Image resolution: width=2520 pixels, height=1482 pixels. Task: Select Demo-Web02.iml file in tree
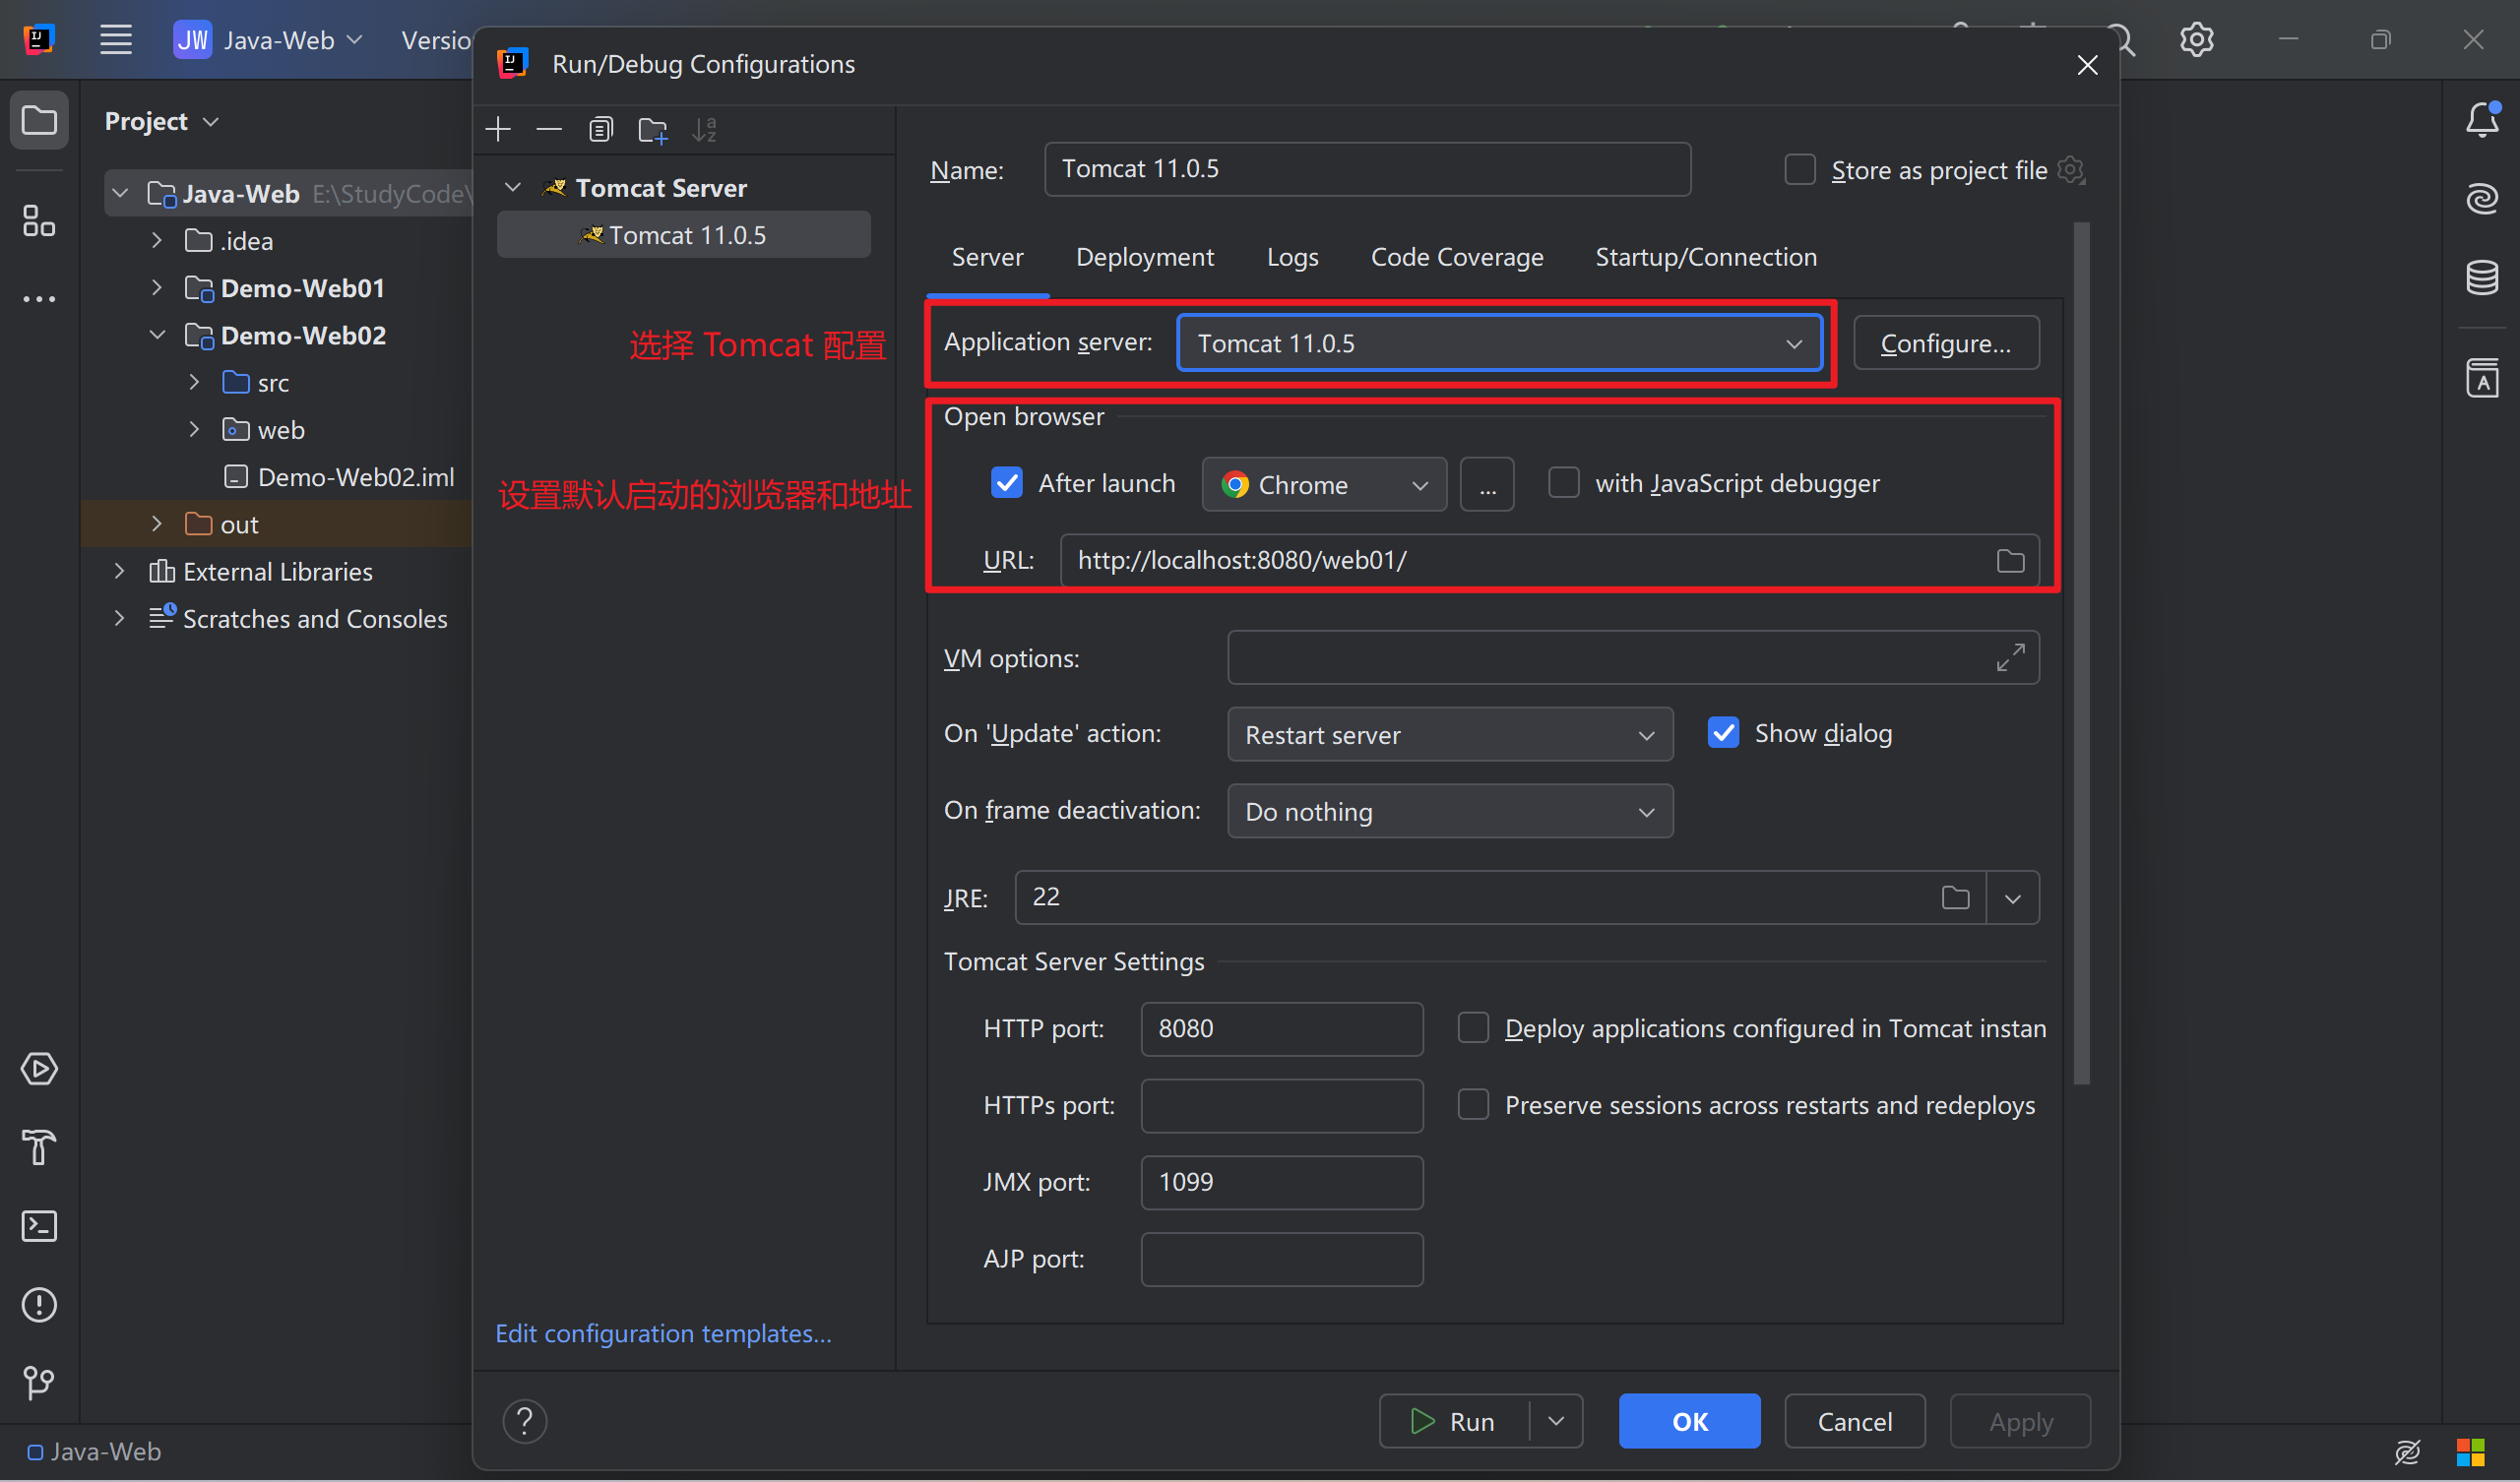[x=355, y=477]
